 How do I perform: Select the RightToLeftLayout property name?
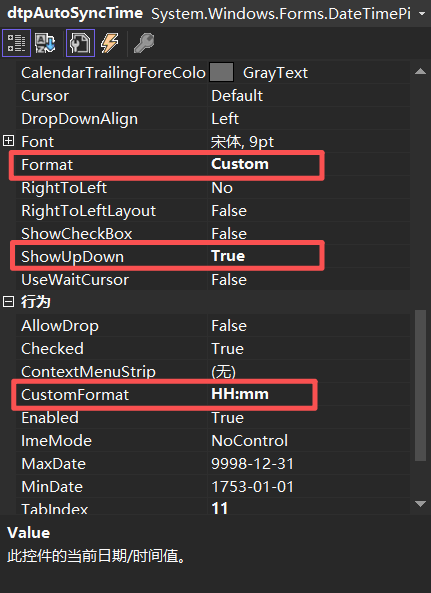(x=88, y=211)
